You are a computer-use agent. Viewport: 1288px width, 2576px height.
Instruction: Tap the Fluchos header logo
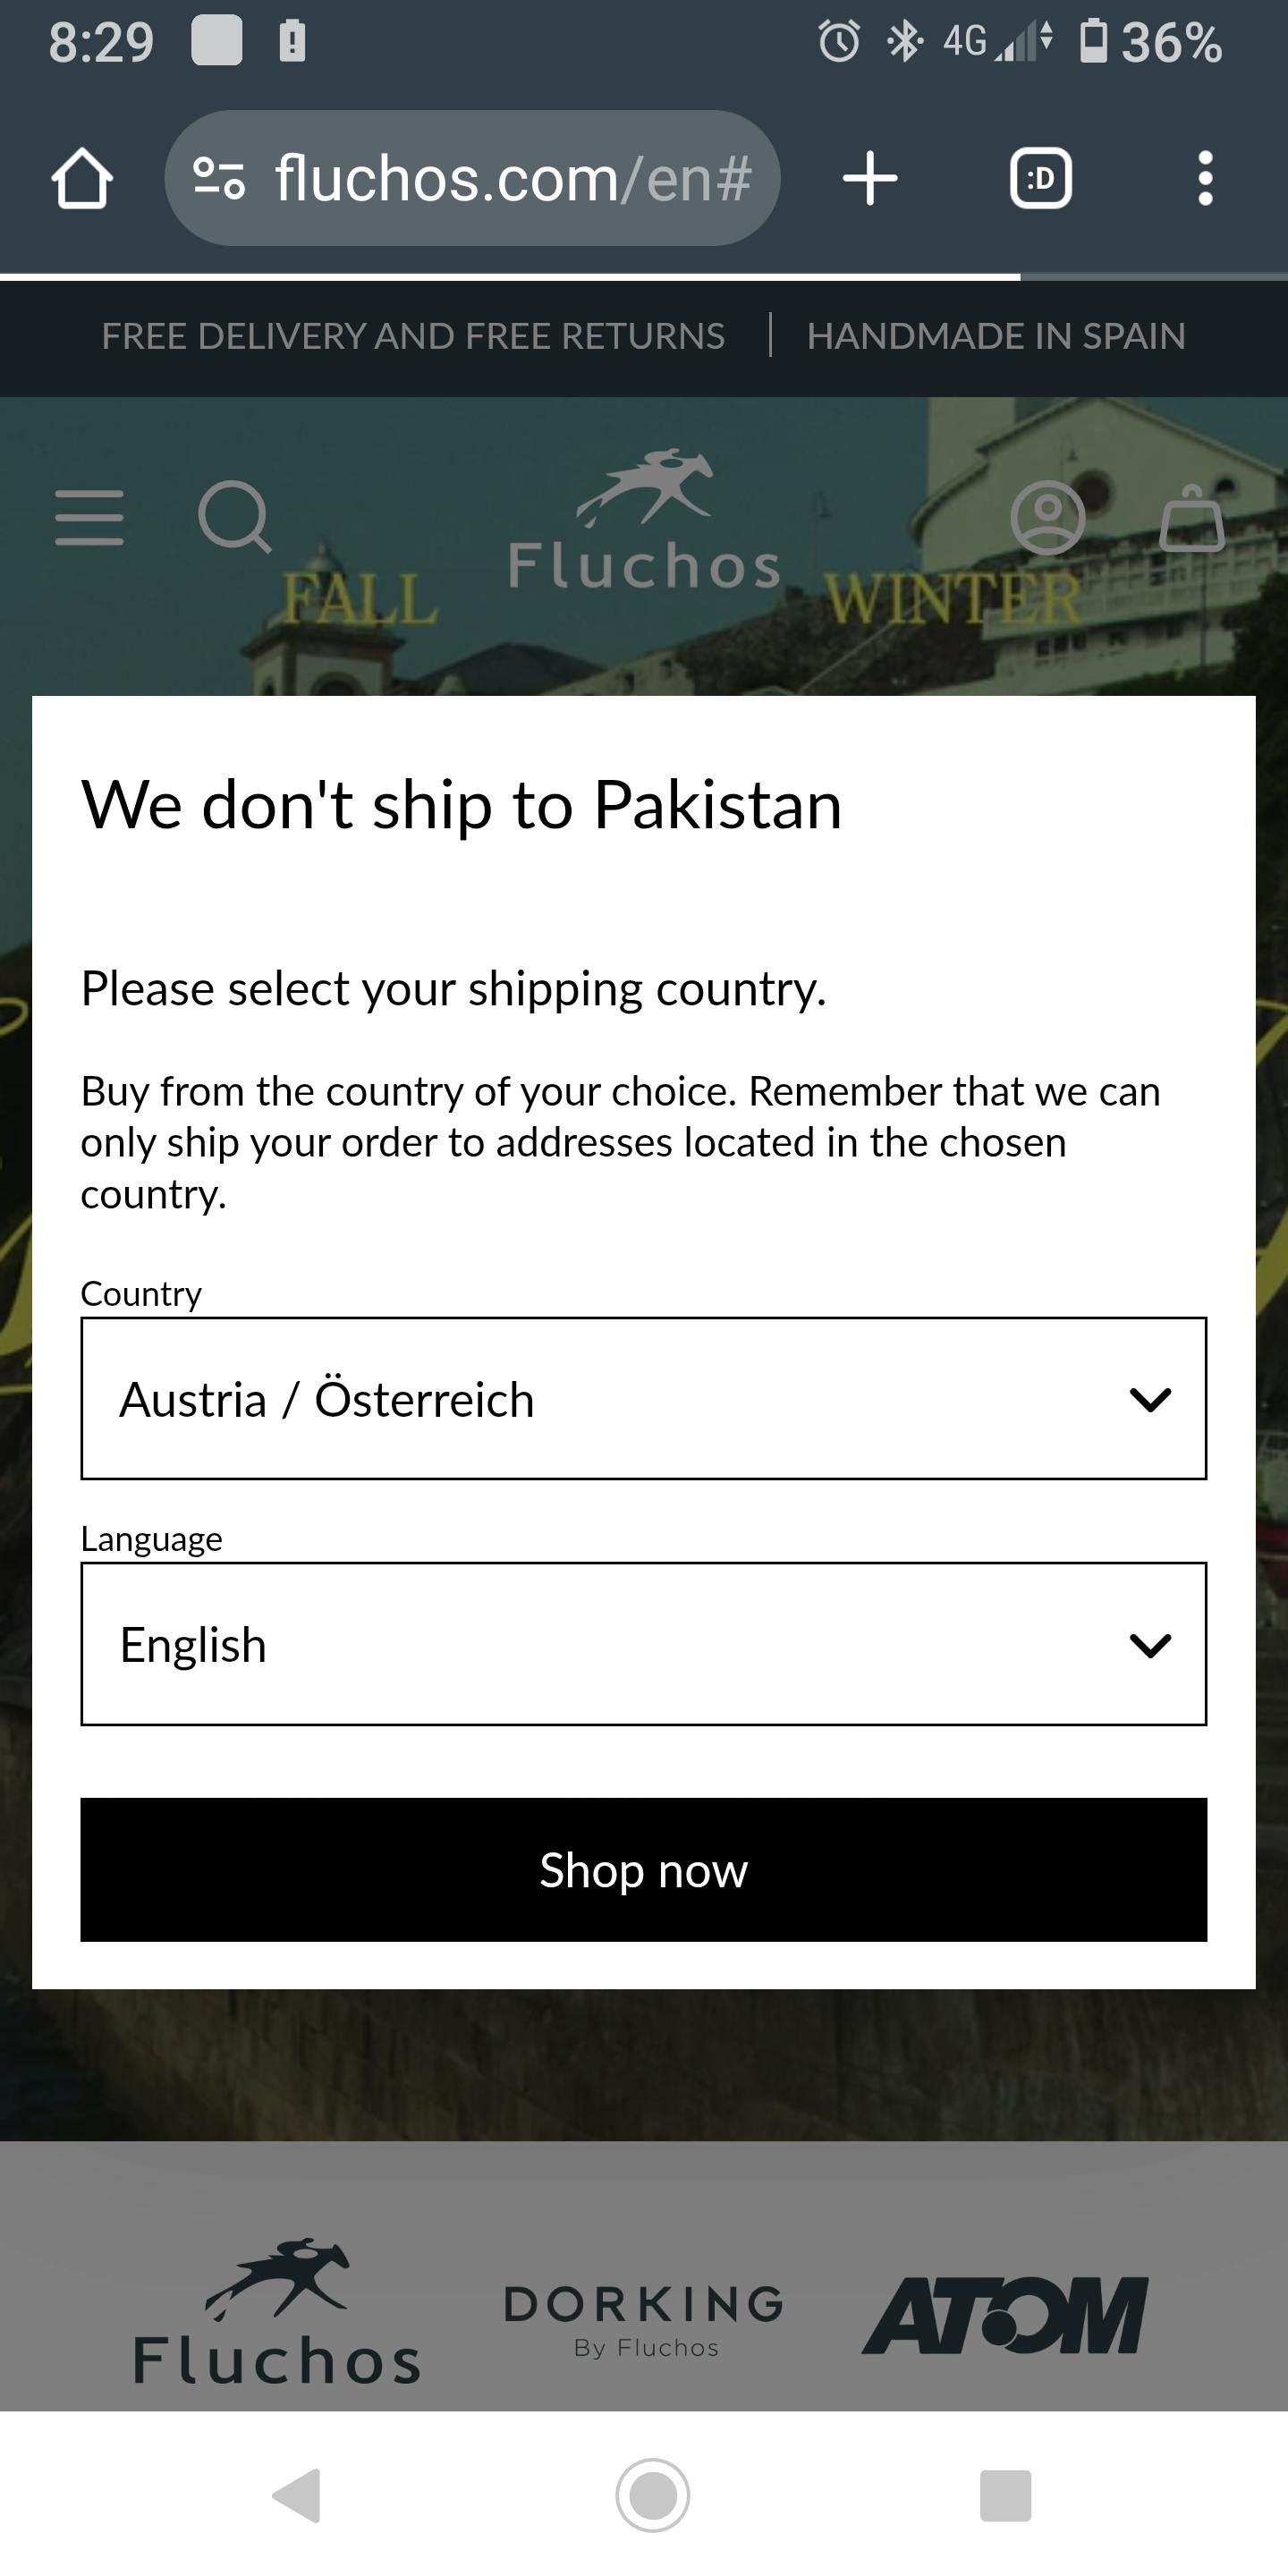(644, 520)
